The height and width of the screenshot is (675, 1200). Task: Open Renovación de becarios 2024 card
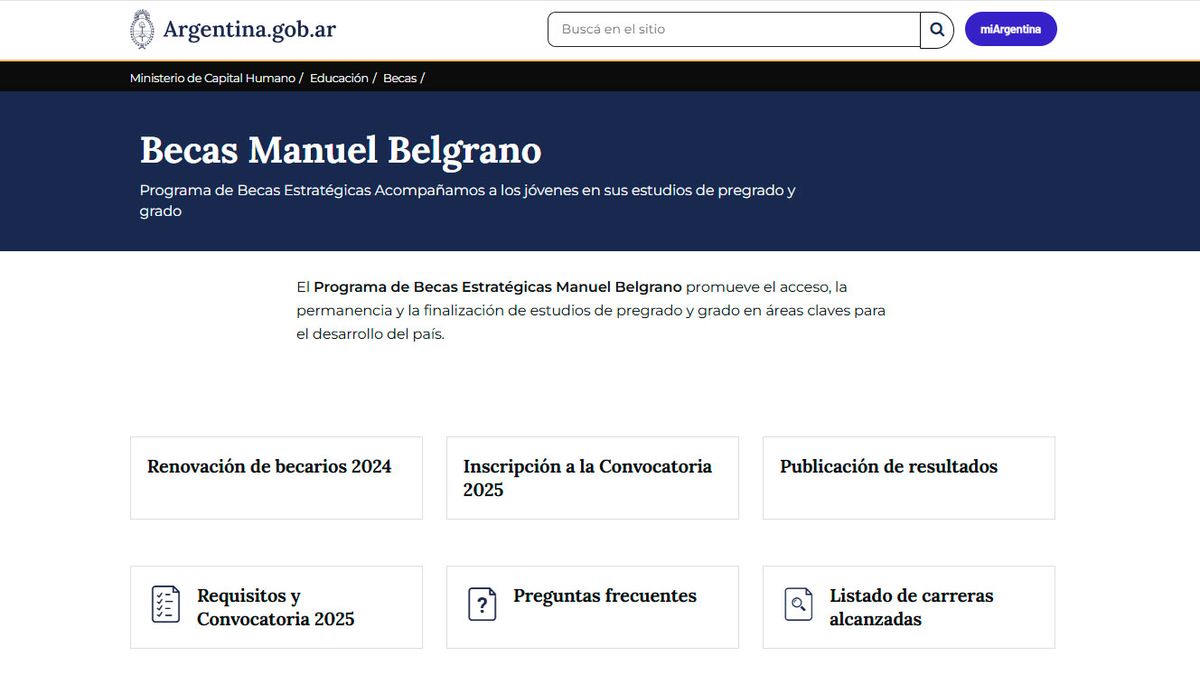[x=276, y=477]
